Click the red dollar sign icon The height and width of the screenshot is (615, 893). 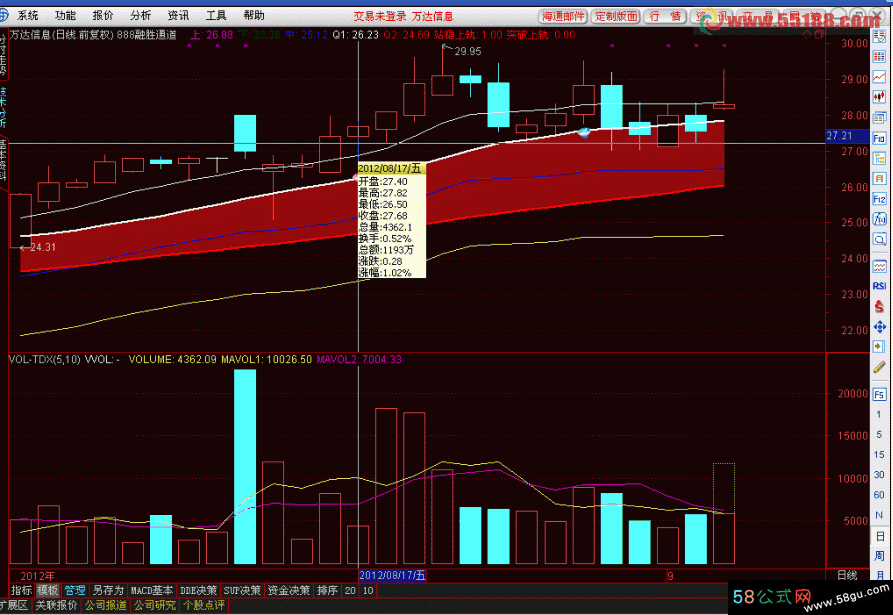pos(879,306)
